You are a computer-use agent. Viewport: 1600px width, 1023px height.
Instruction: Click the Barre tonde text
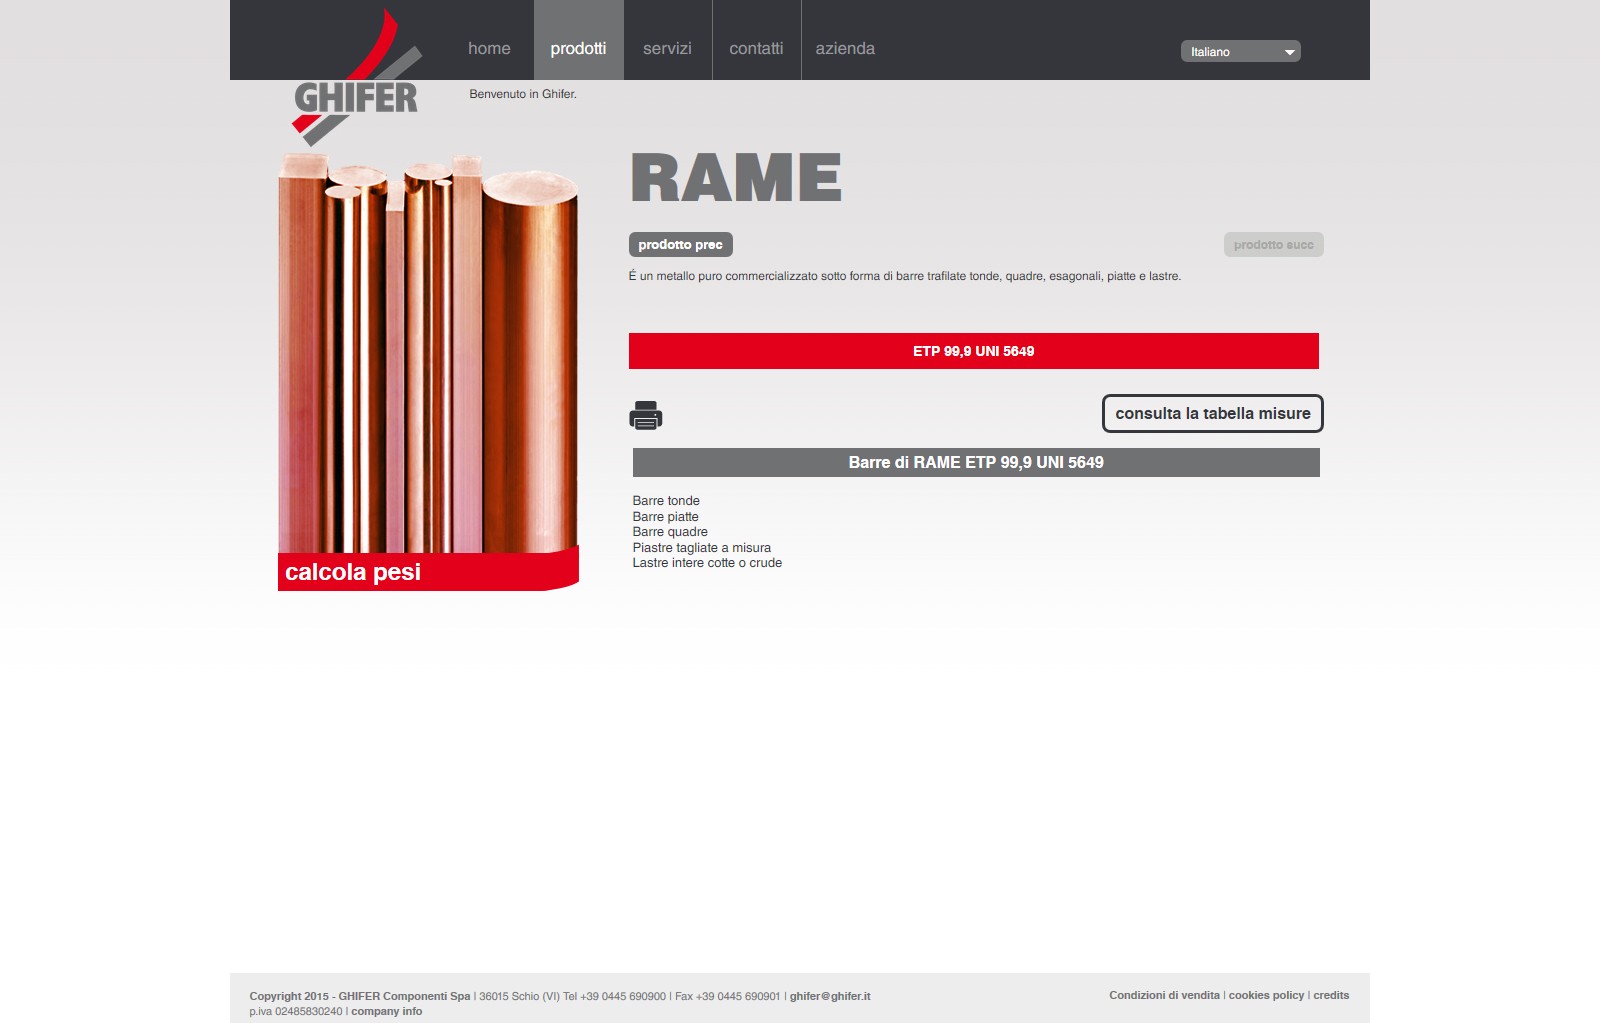tap(666, 501)
